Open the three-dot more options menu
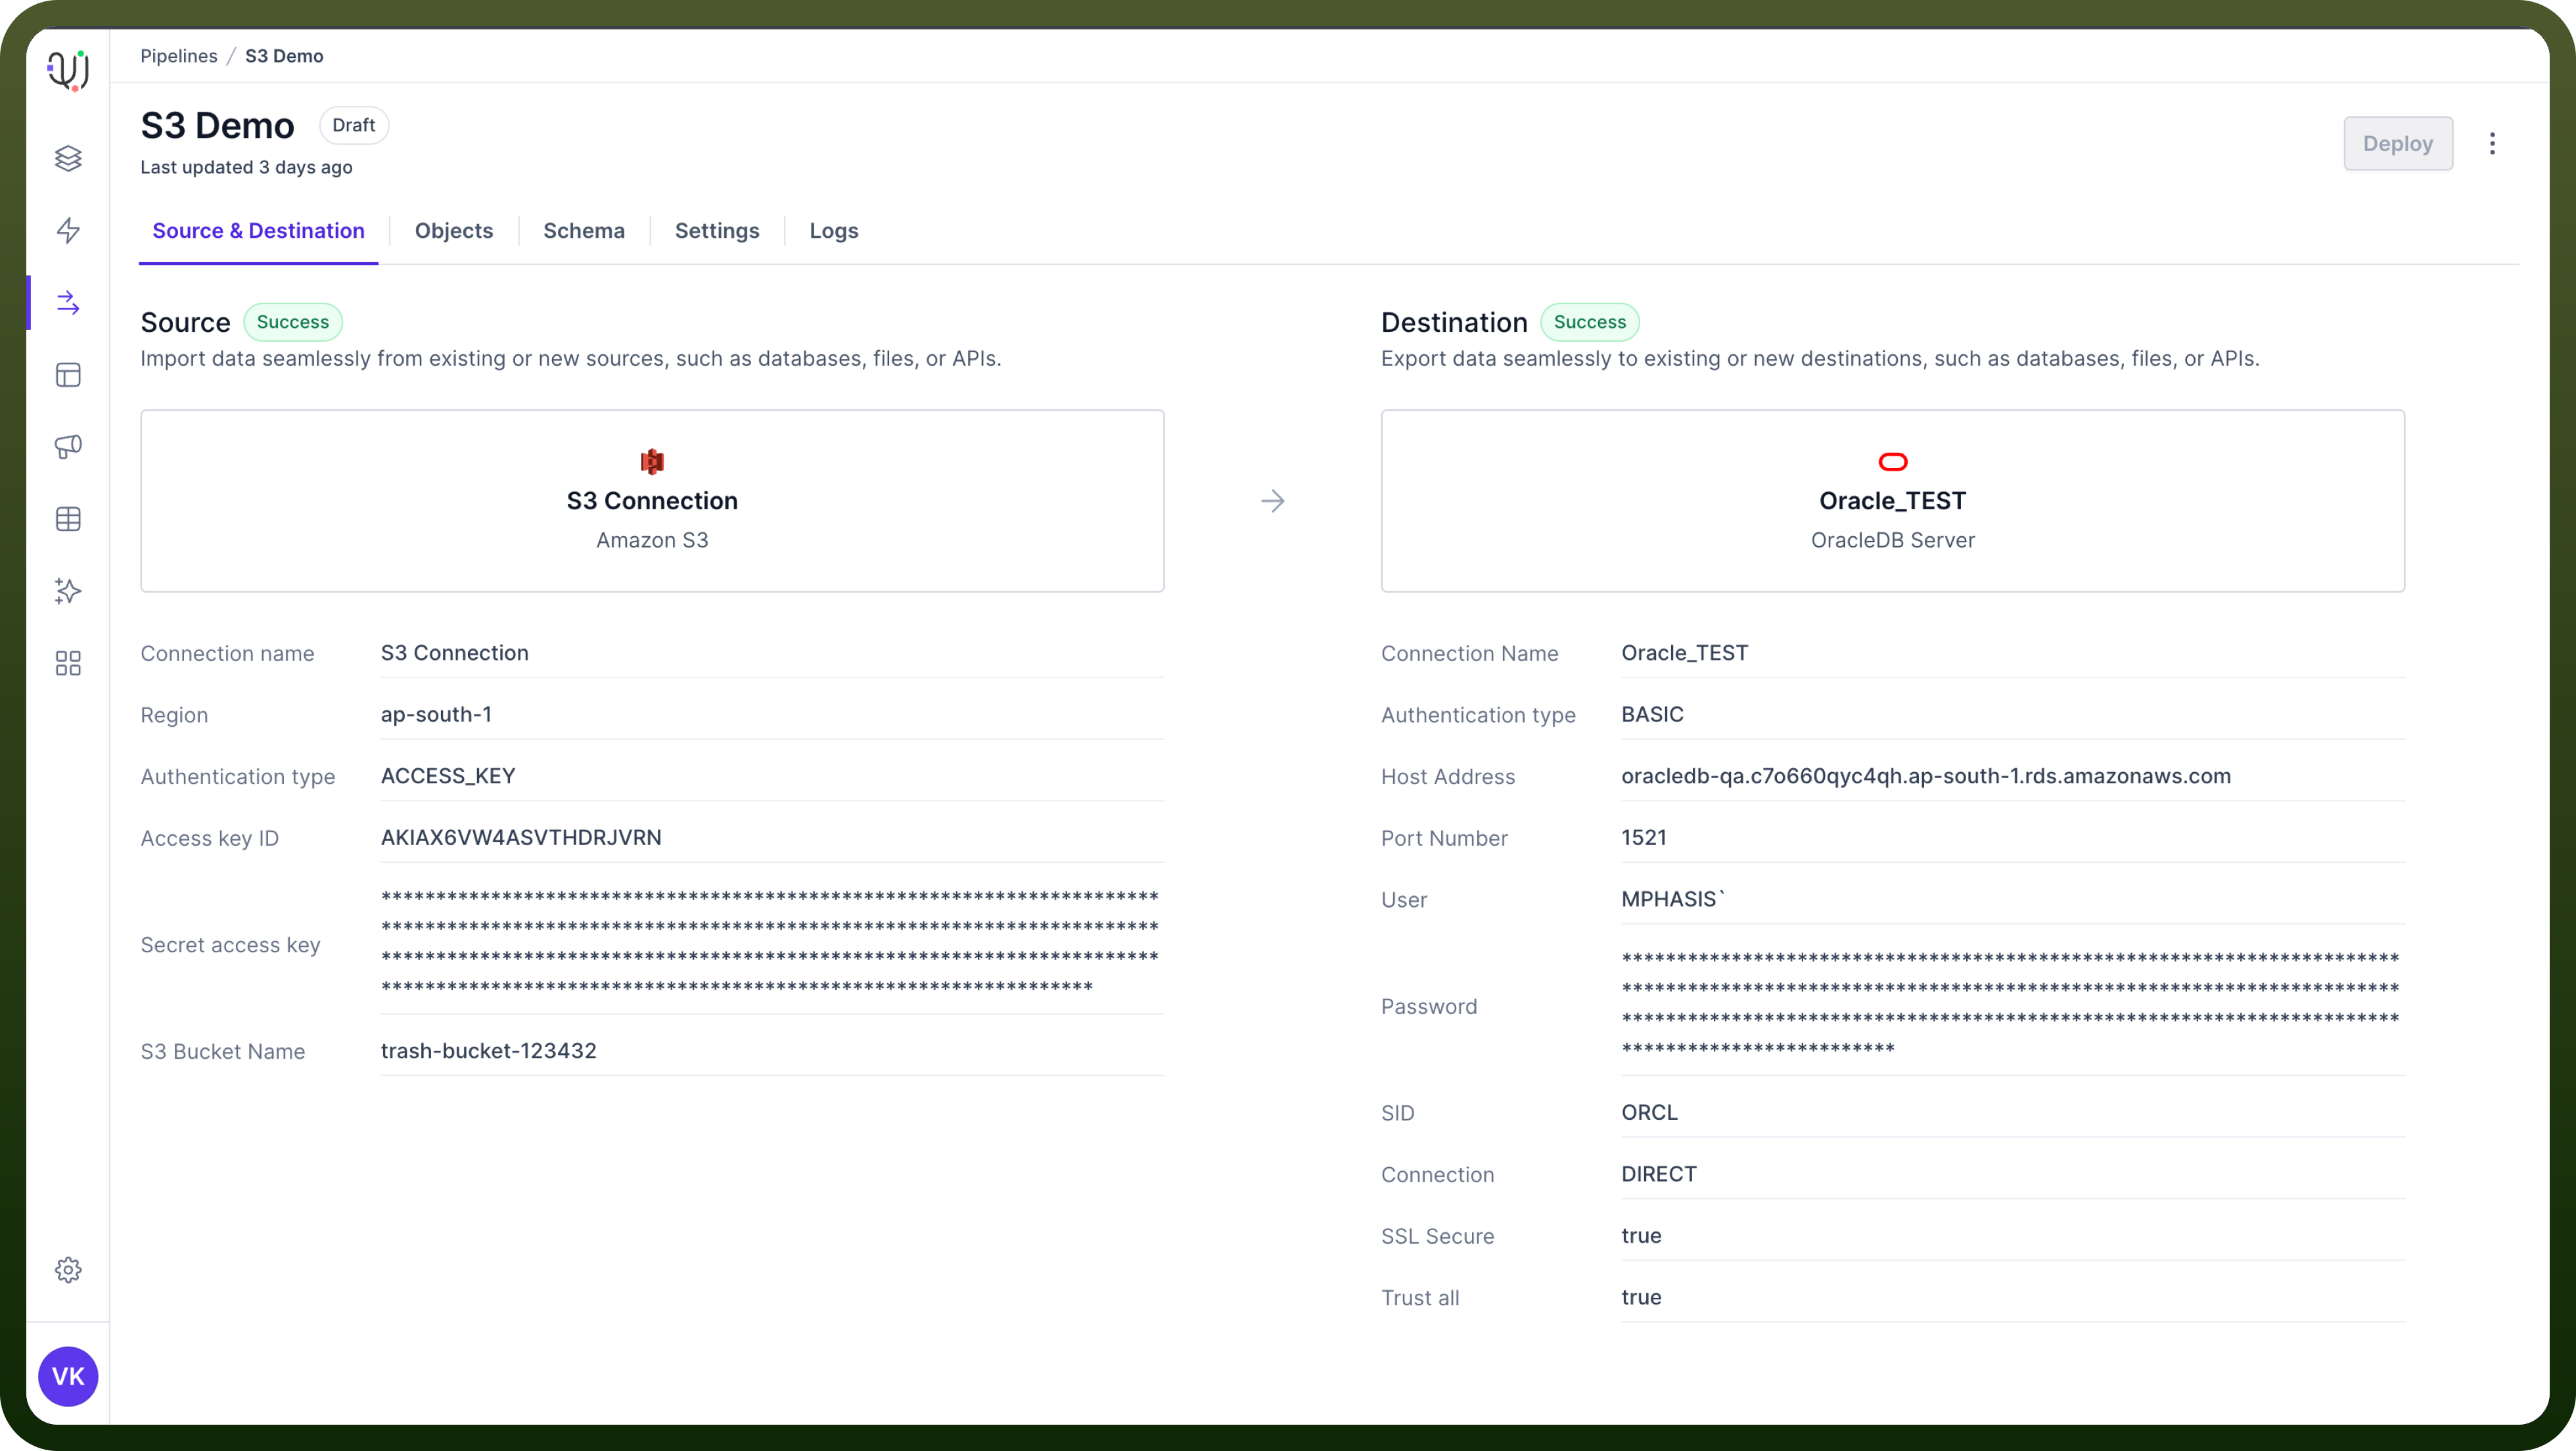This screenshot has height=1451, width=2576. point(2492,144)
